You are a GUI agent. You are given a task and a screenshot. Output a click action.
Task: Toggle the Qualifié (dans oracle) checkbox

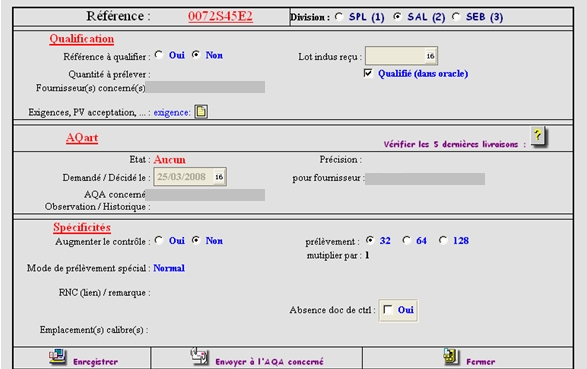click(x=368, y=73)
